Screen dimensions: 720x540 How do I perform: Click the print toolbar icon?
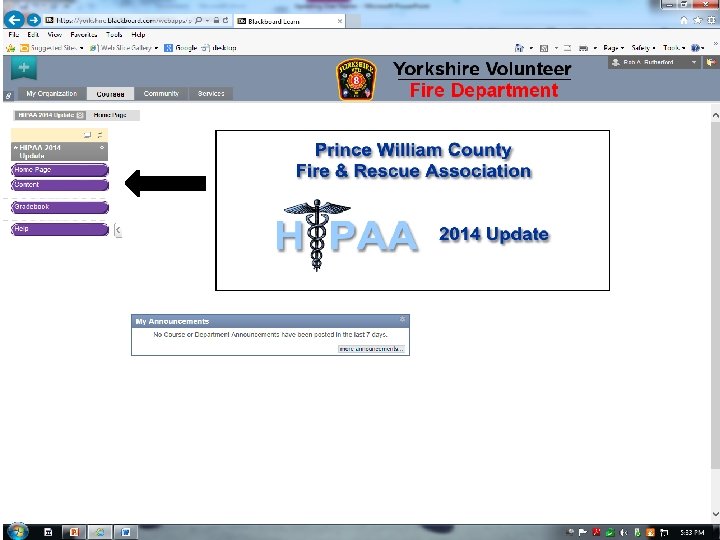click(583, 48)
